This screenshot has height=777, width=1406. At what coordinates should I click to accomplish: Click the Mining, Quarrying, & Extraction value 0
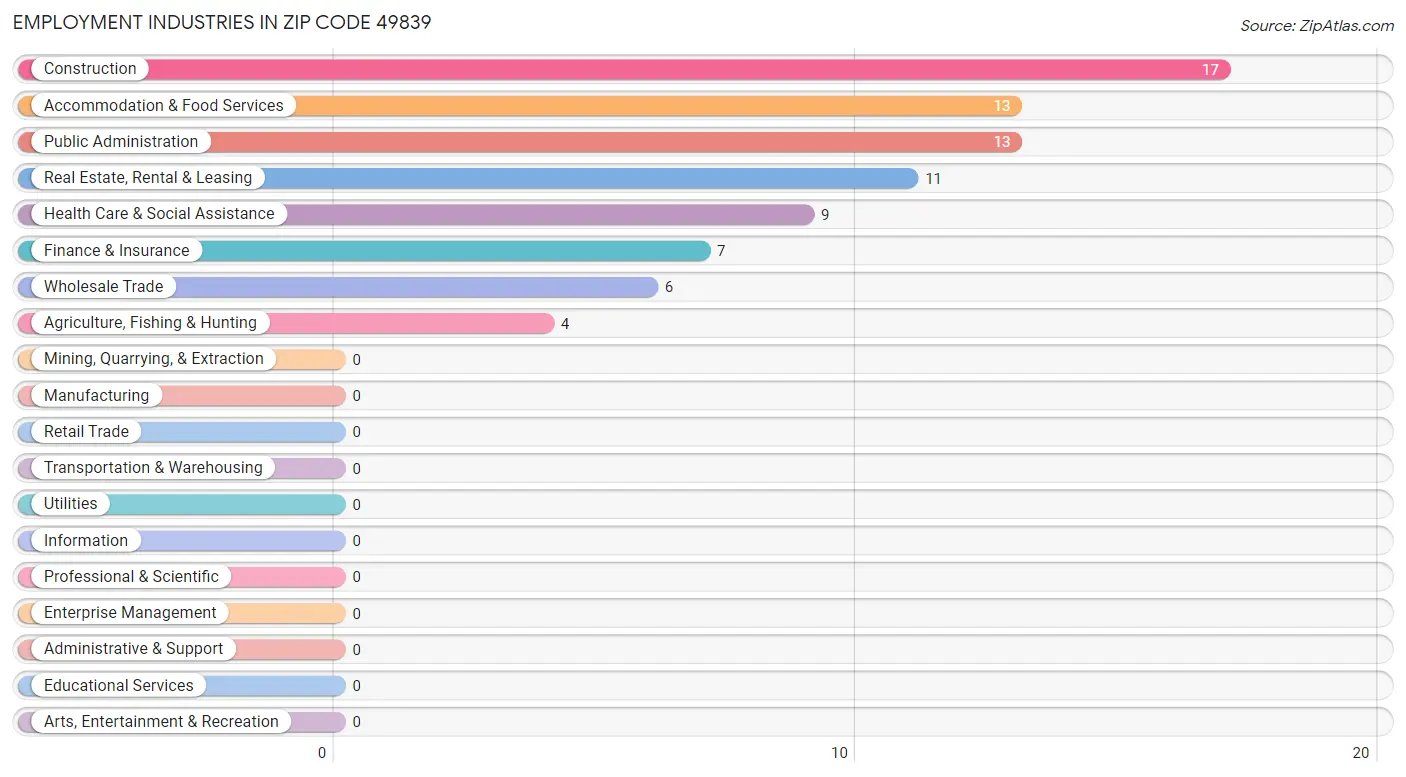(x=357, y=360)
